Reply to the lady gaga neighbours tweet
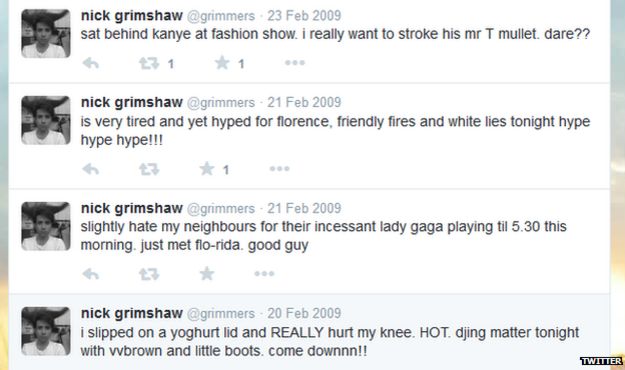Screen dimensions: 625x370 point(91,274)
